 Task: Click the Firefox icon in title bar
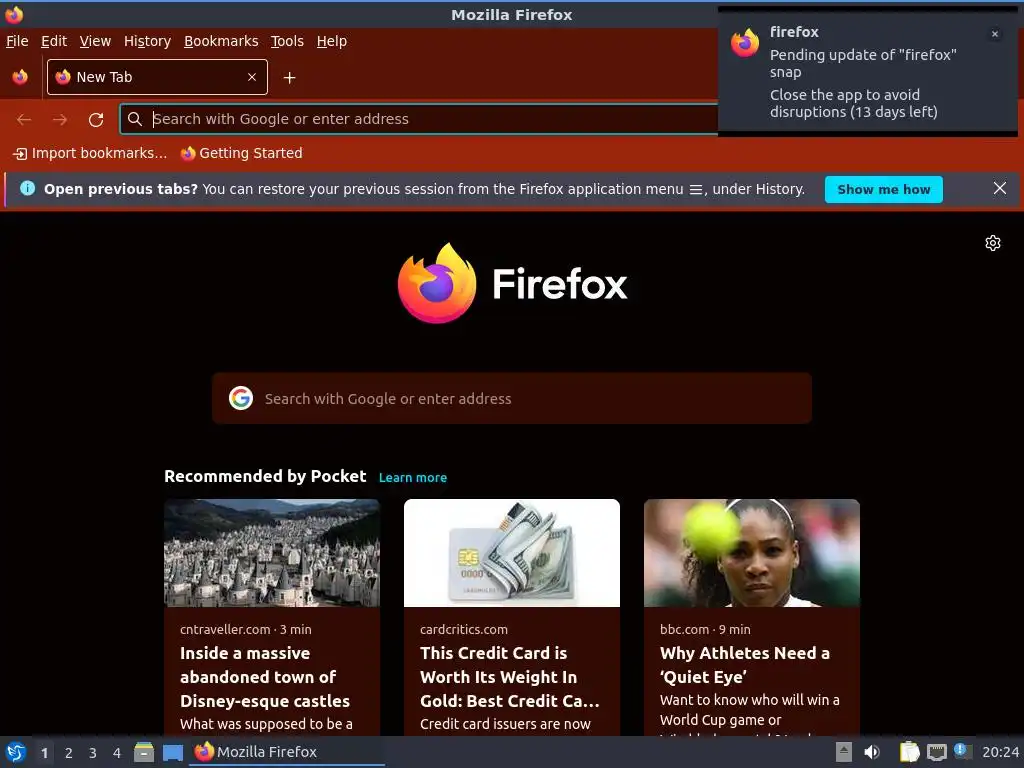(14, 14)
